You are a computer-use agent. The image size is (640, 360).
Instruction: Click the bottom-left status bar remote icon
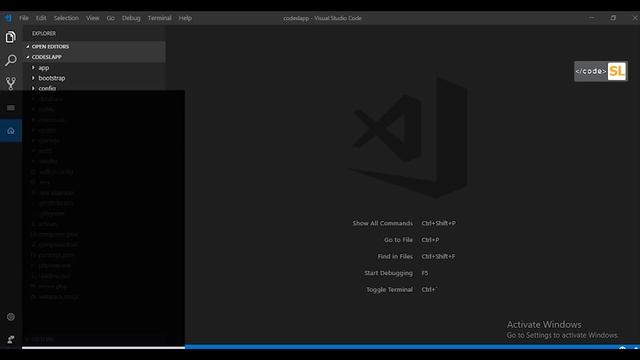pos(11,340)
